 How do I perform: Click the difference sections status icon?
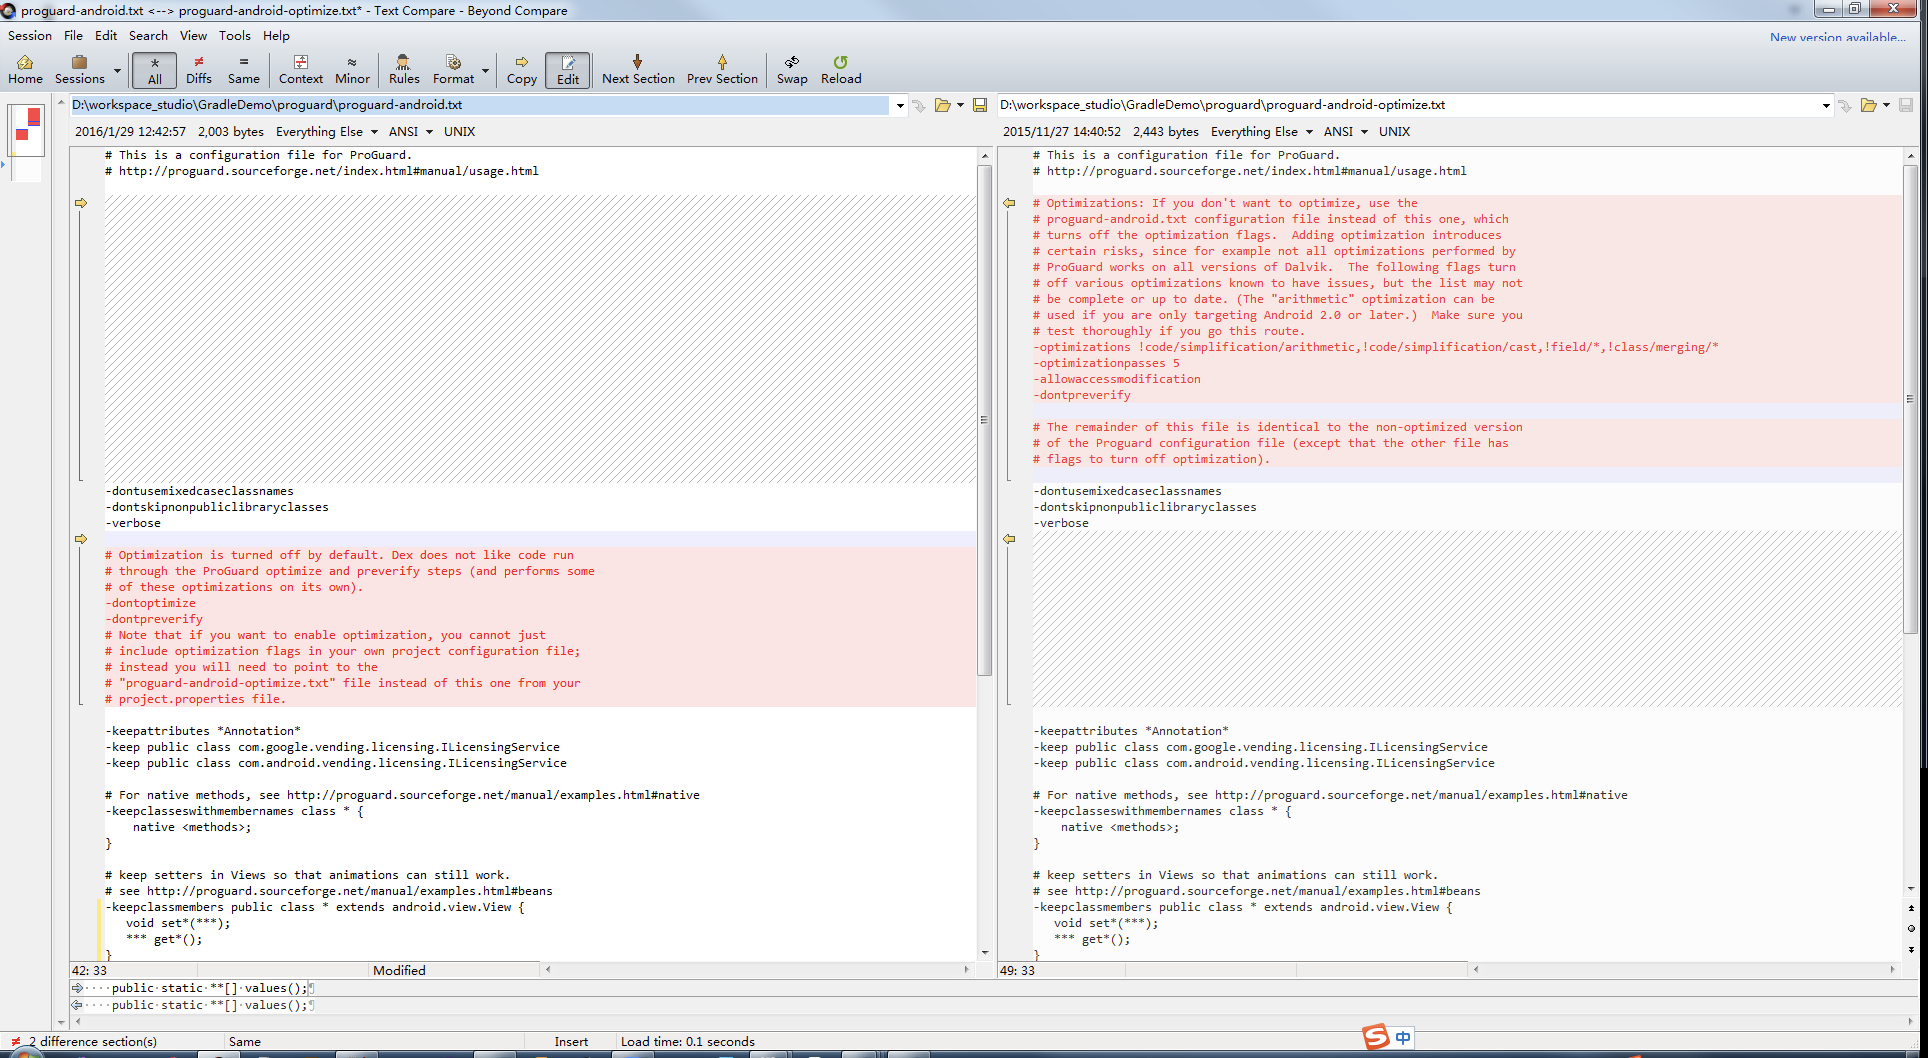pyautogui.click(x=15, y=1041)
